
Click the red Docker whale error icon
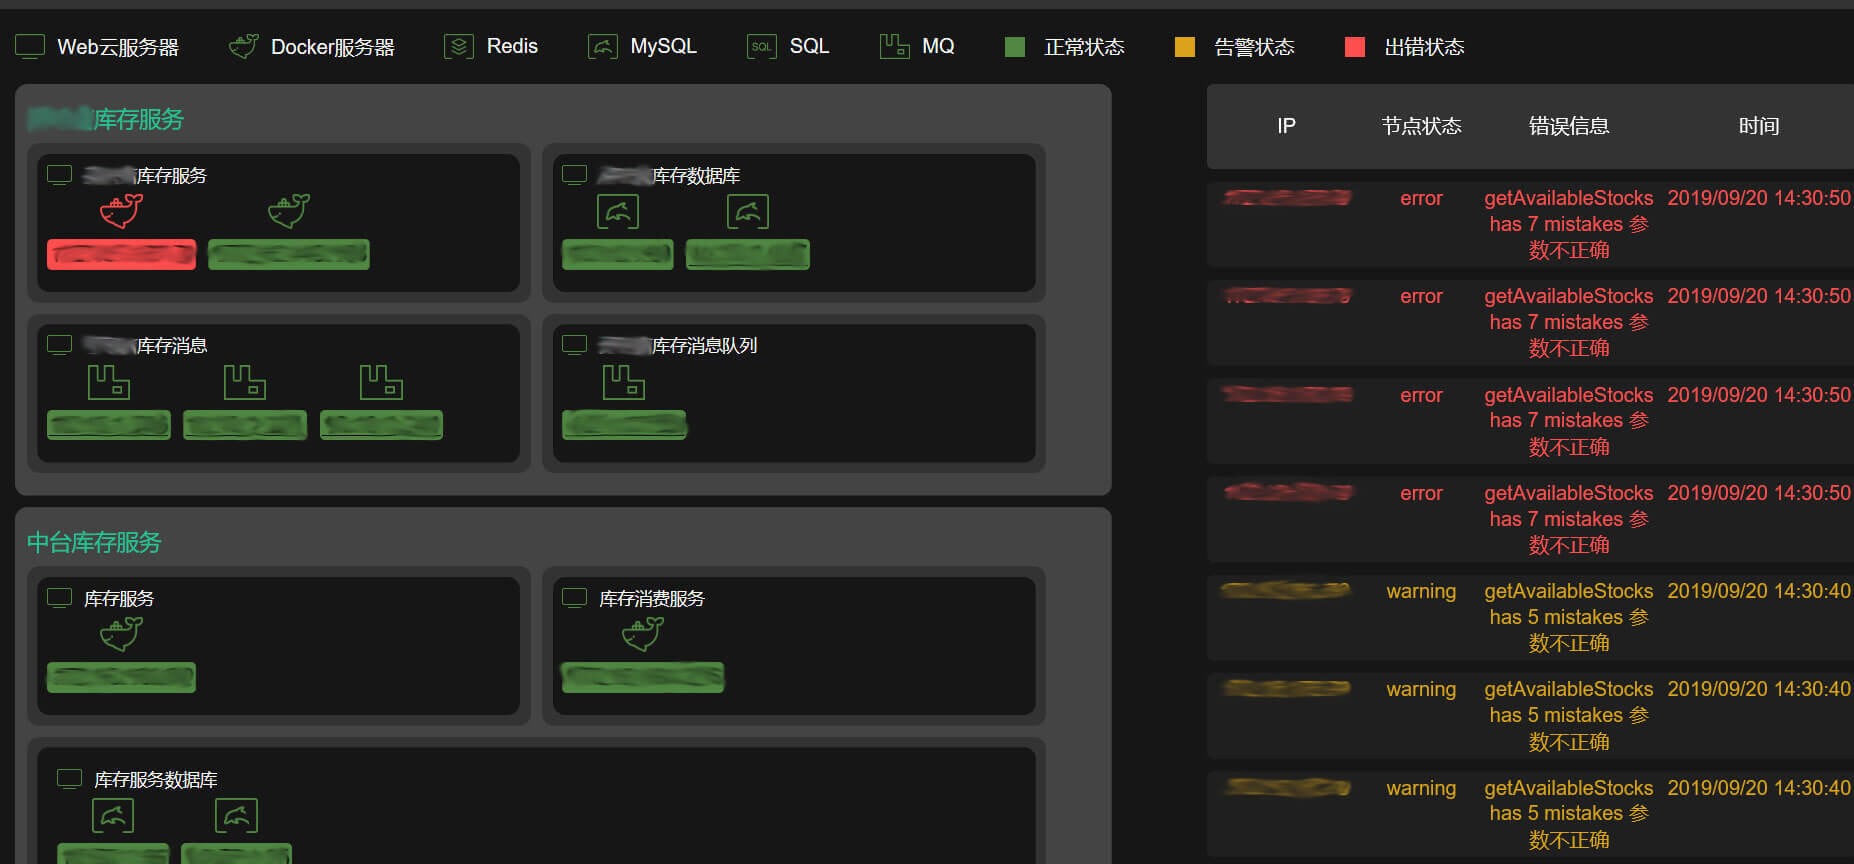[121, 211]
